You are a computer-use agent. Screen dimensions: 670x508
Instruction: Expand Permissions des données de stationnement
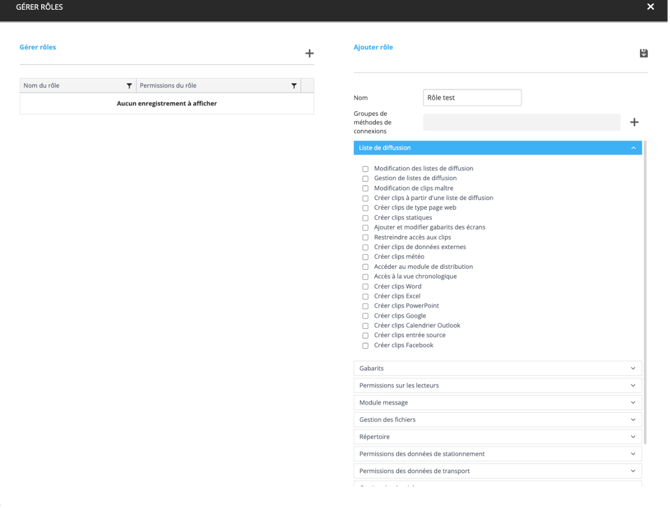click(x=498, y=454)
